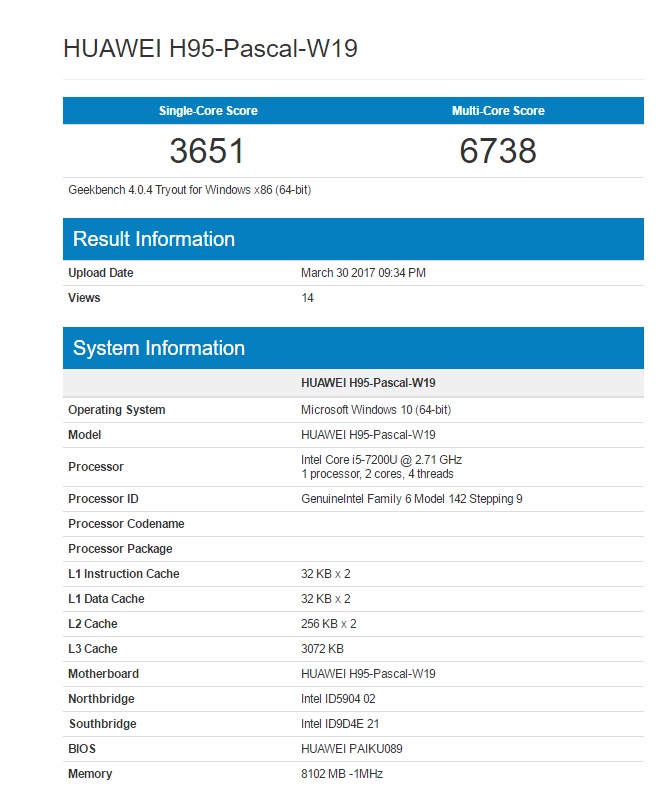Click the Views count of 14
This screenshot has width=672, height=799.
tap(308, 298)
